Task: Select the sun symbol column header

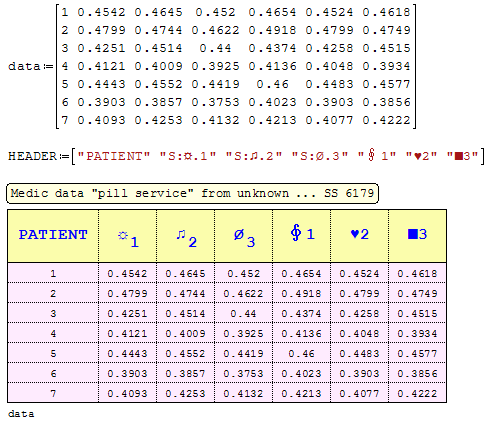Action: click(x=127, y=236)
